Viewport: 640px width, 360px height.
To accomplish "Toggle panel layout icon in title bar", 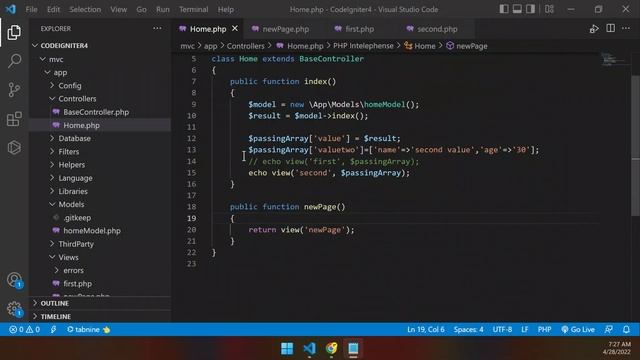I will (x=517, y=9).
